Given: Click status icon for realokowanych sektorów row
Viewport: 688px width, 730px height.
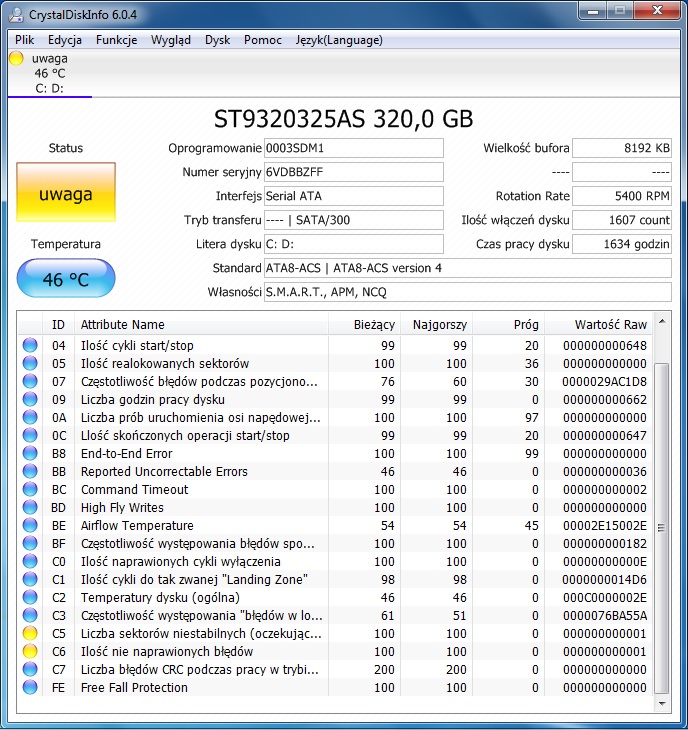Looking at the screenshot, I should (30, 363).
